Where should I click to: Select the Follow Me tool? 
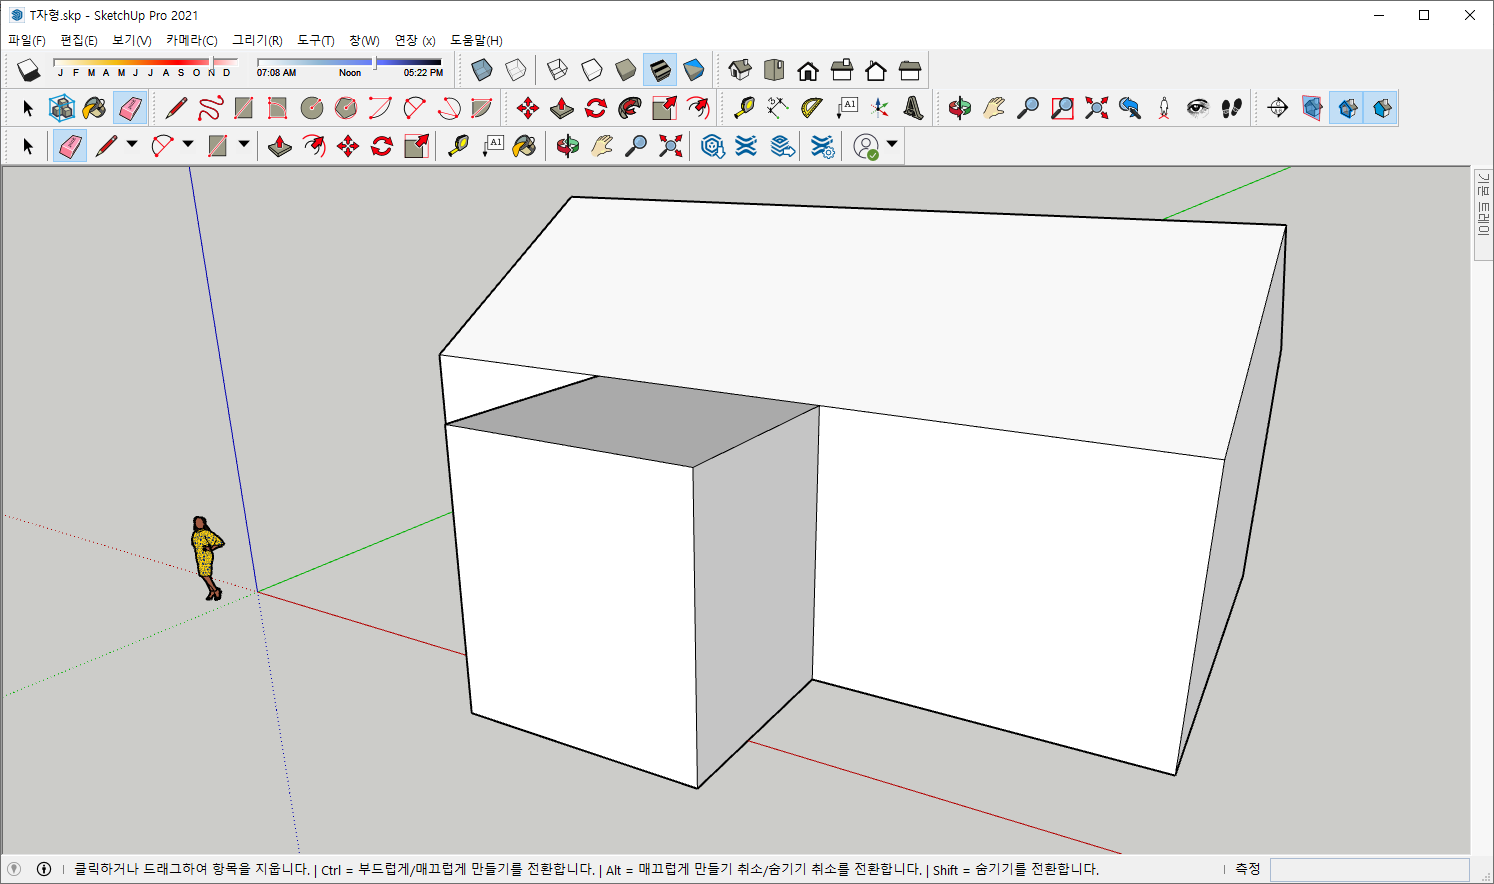tap(630, 108)
